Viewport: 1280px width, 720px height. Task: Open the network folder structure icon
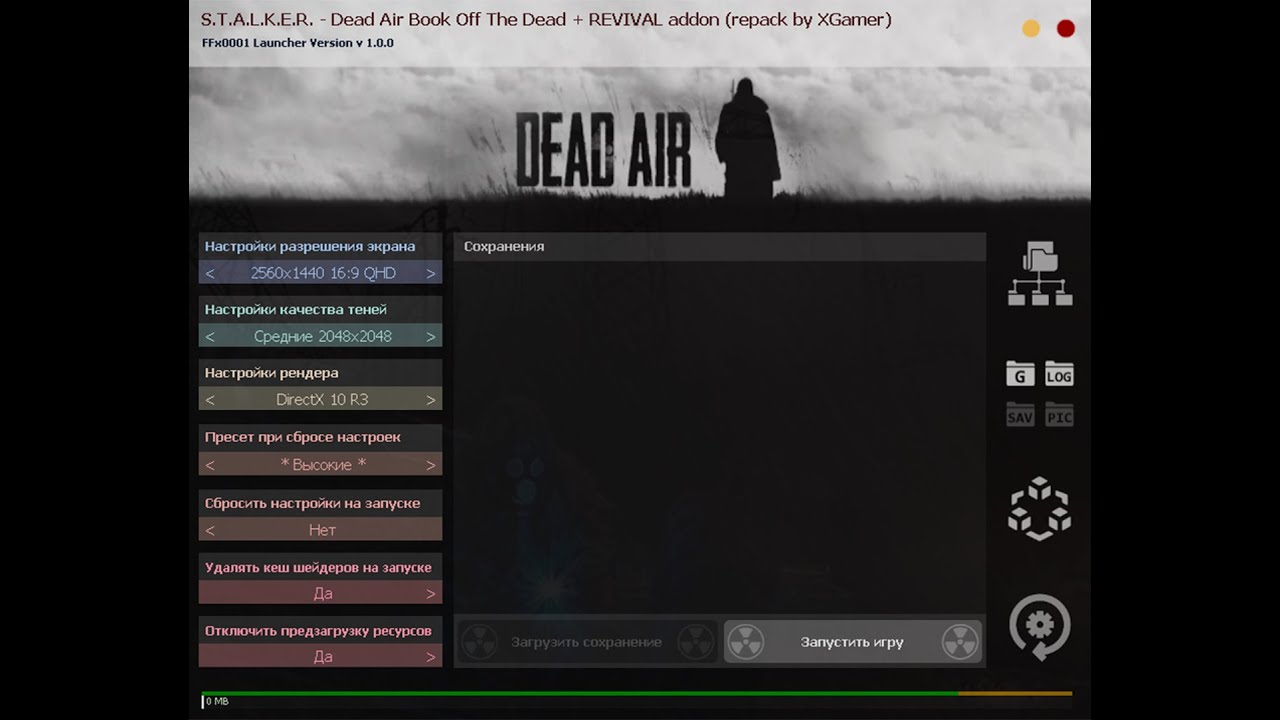[x=1040, y=273]
